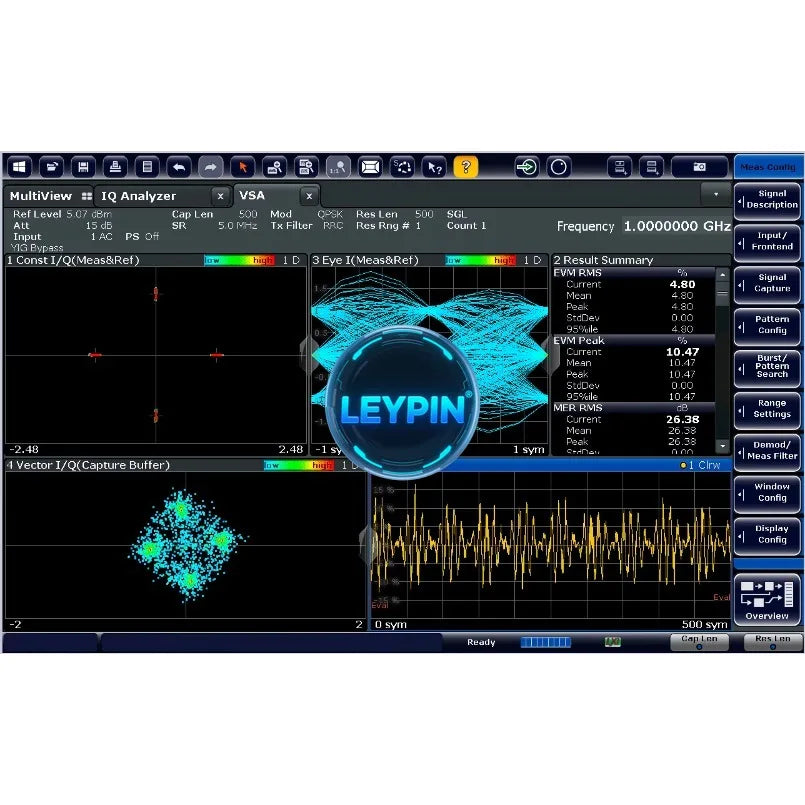Click the Save floppy disk icon
The image size is (805, 805).
coord(83,167)
